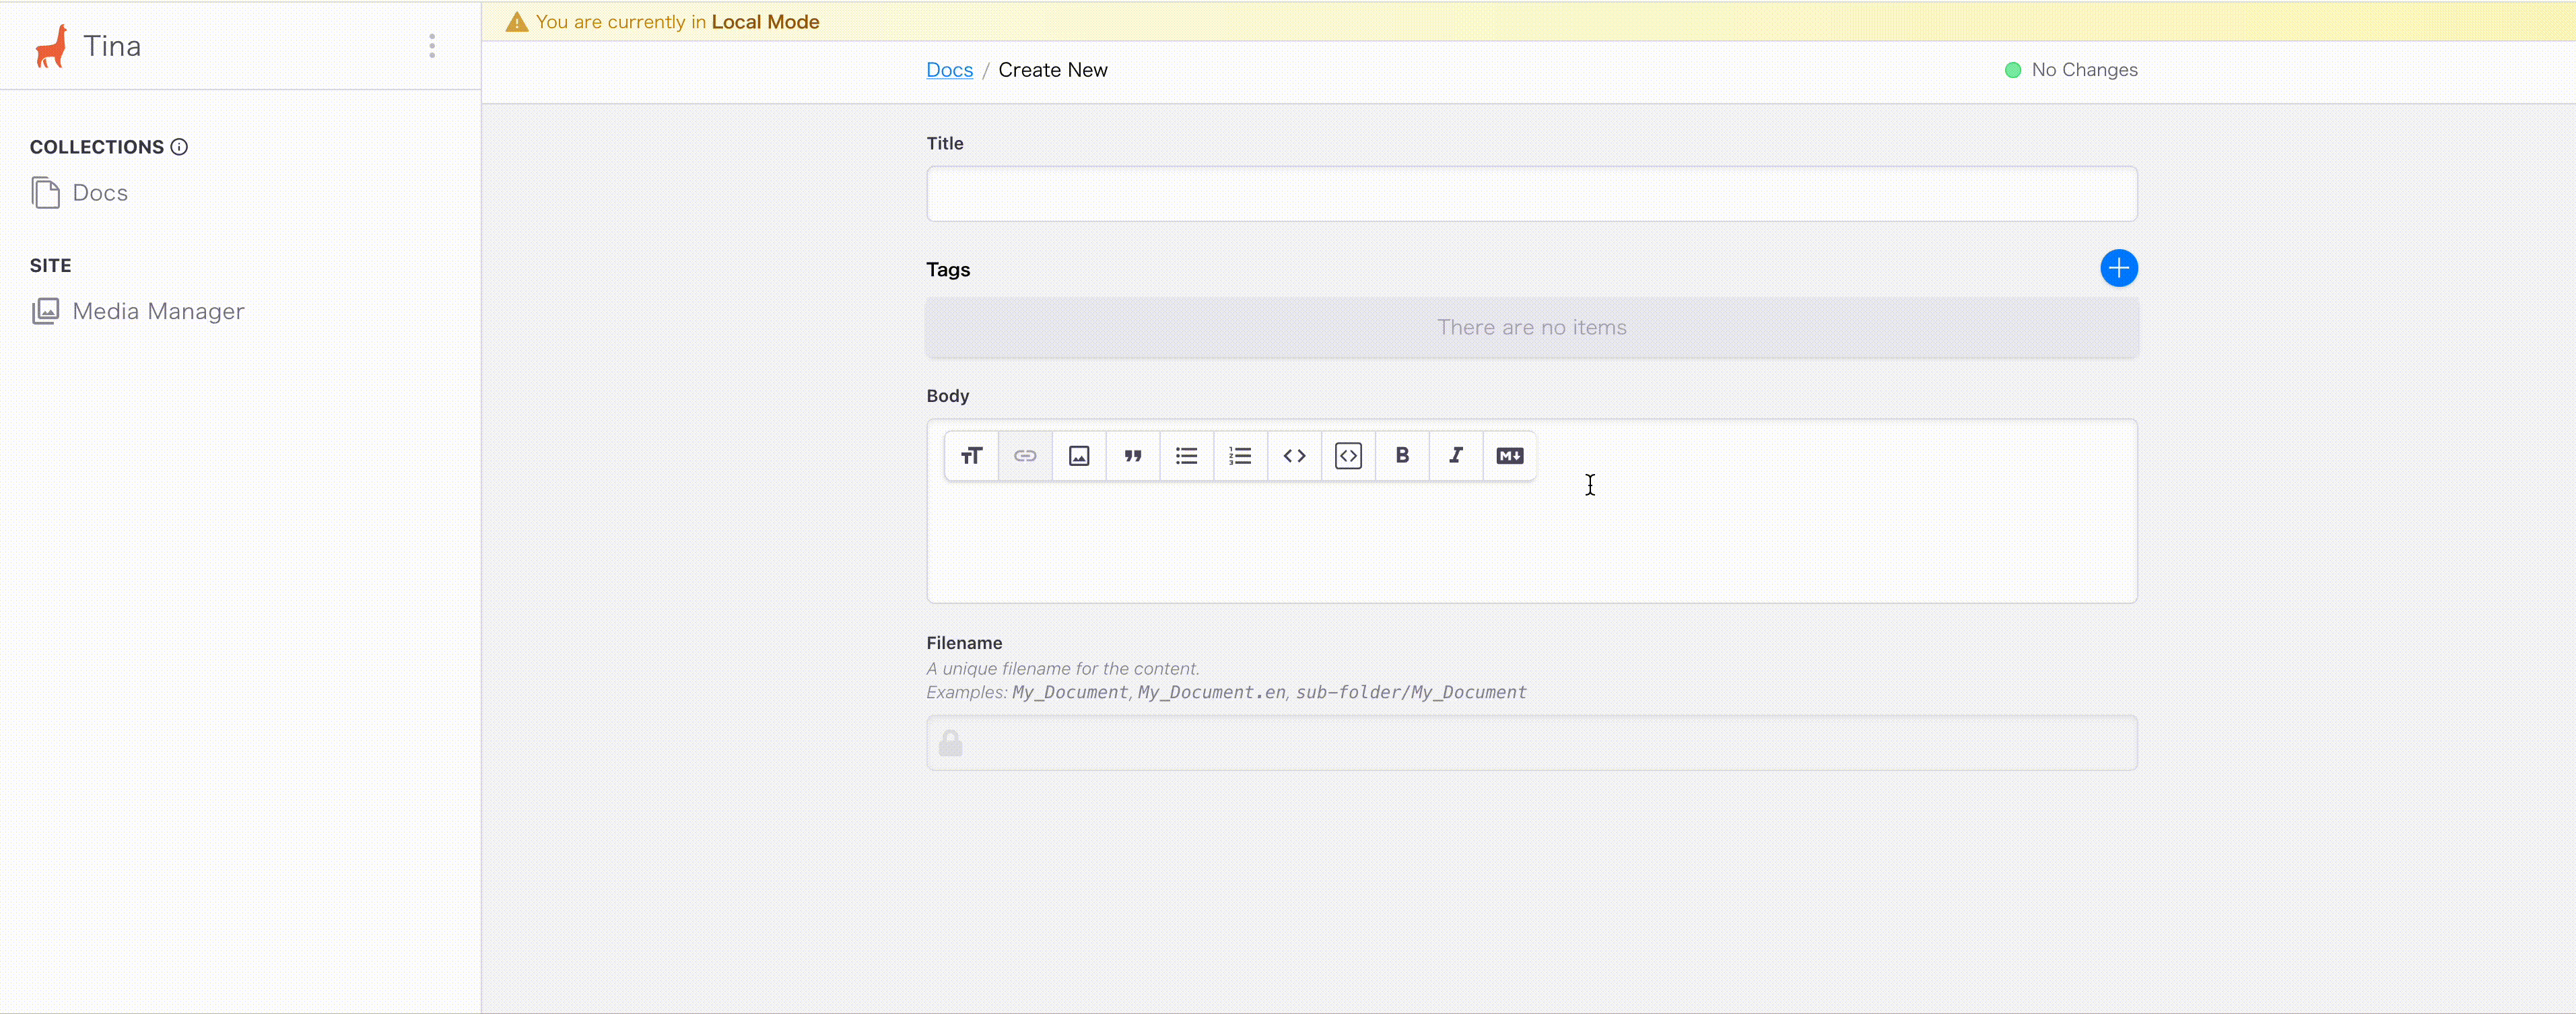Click the Tina llama logo
This screenshot has width=2576, height=1014.
click(x=52, y=46)
